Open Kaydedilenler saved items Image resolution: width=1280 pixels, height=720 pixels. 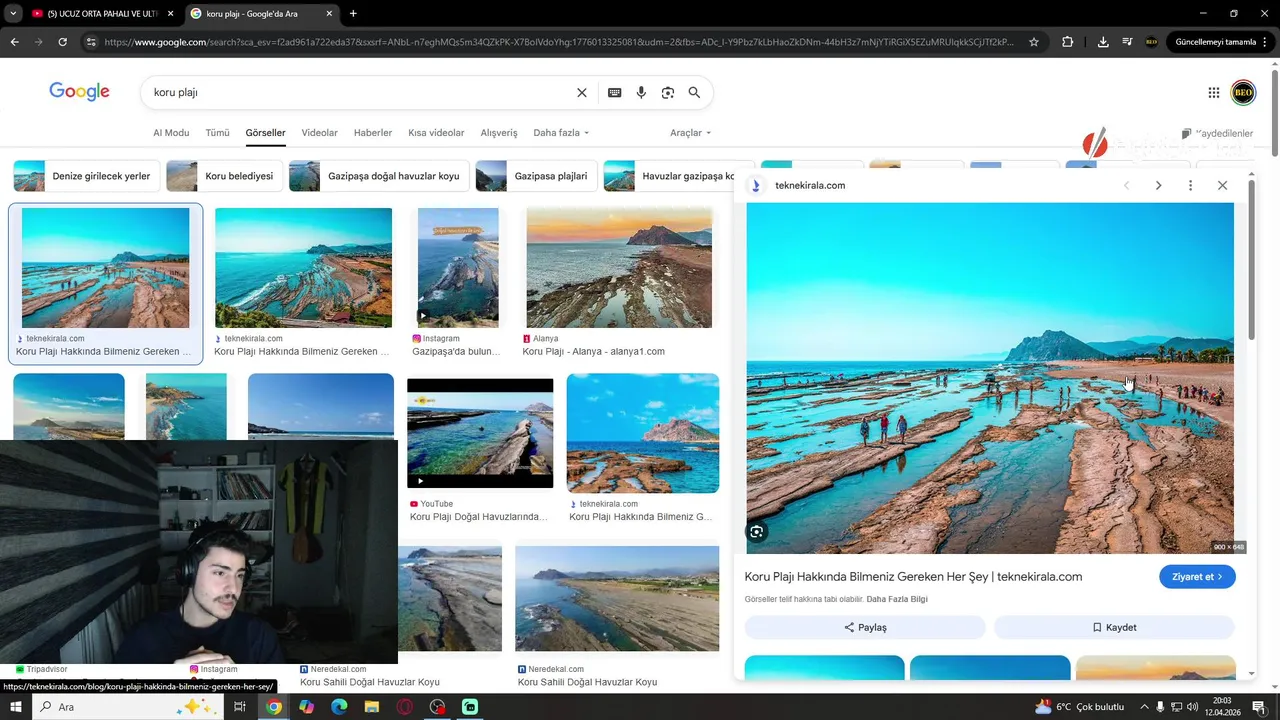1217,133
